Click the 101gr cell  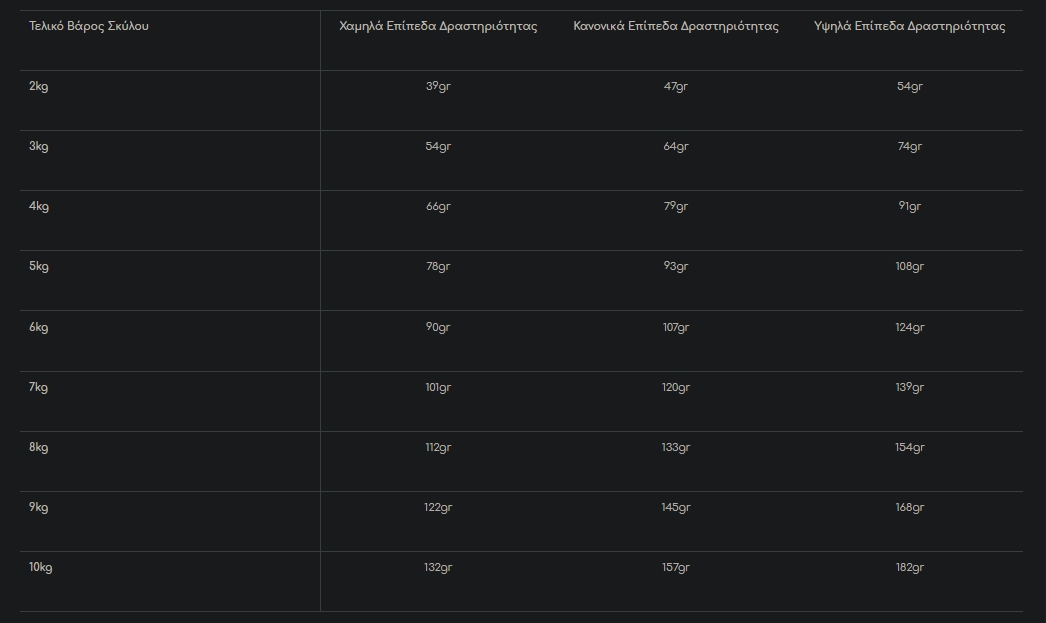pos(438,388)
